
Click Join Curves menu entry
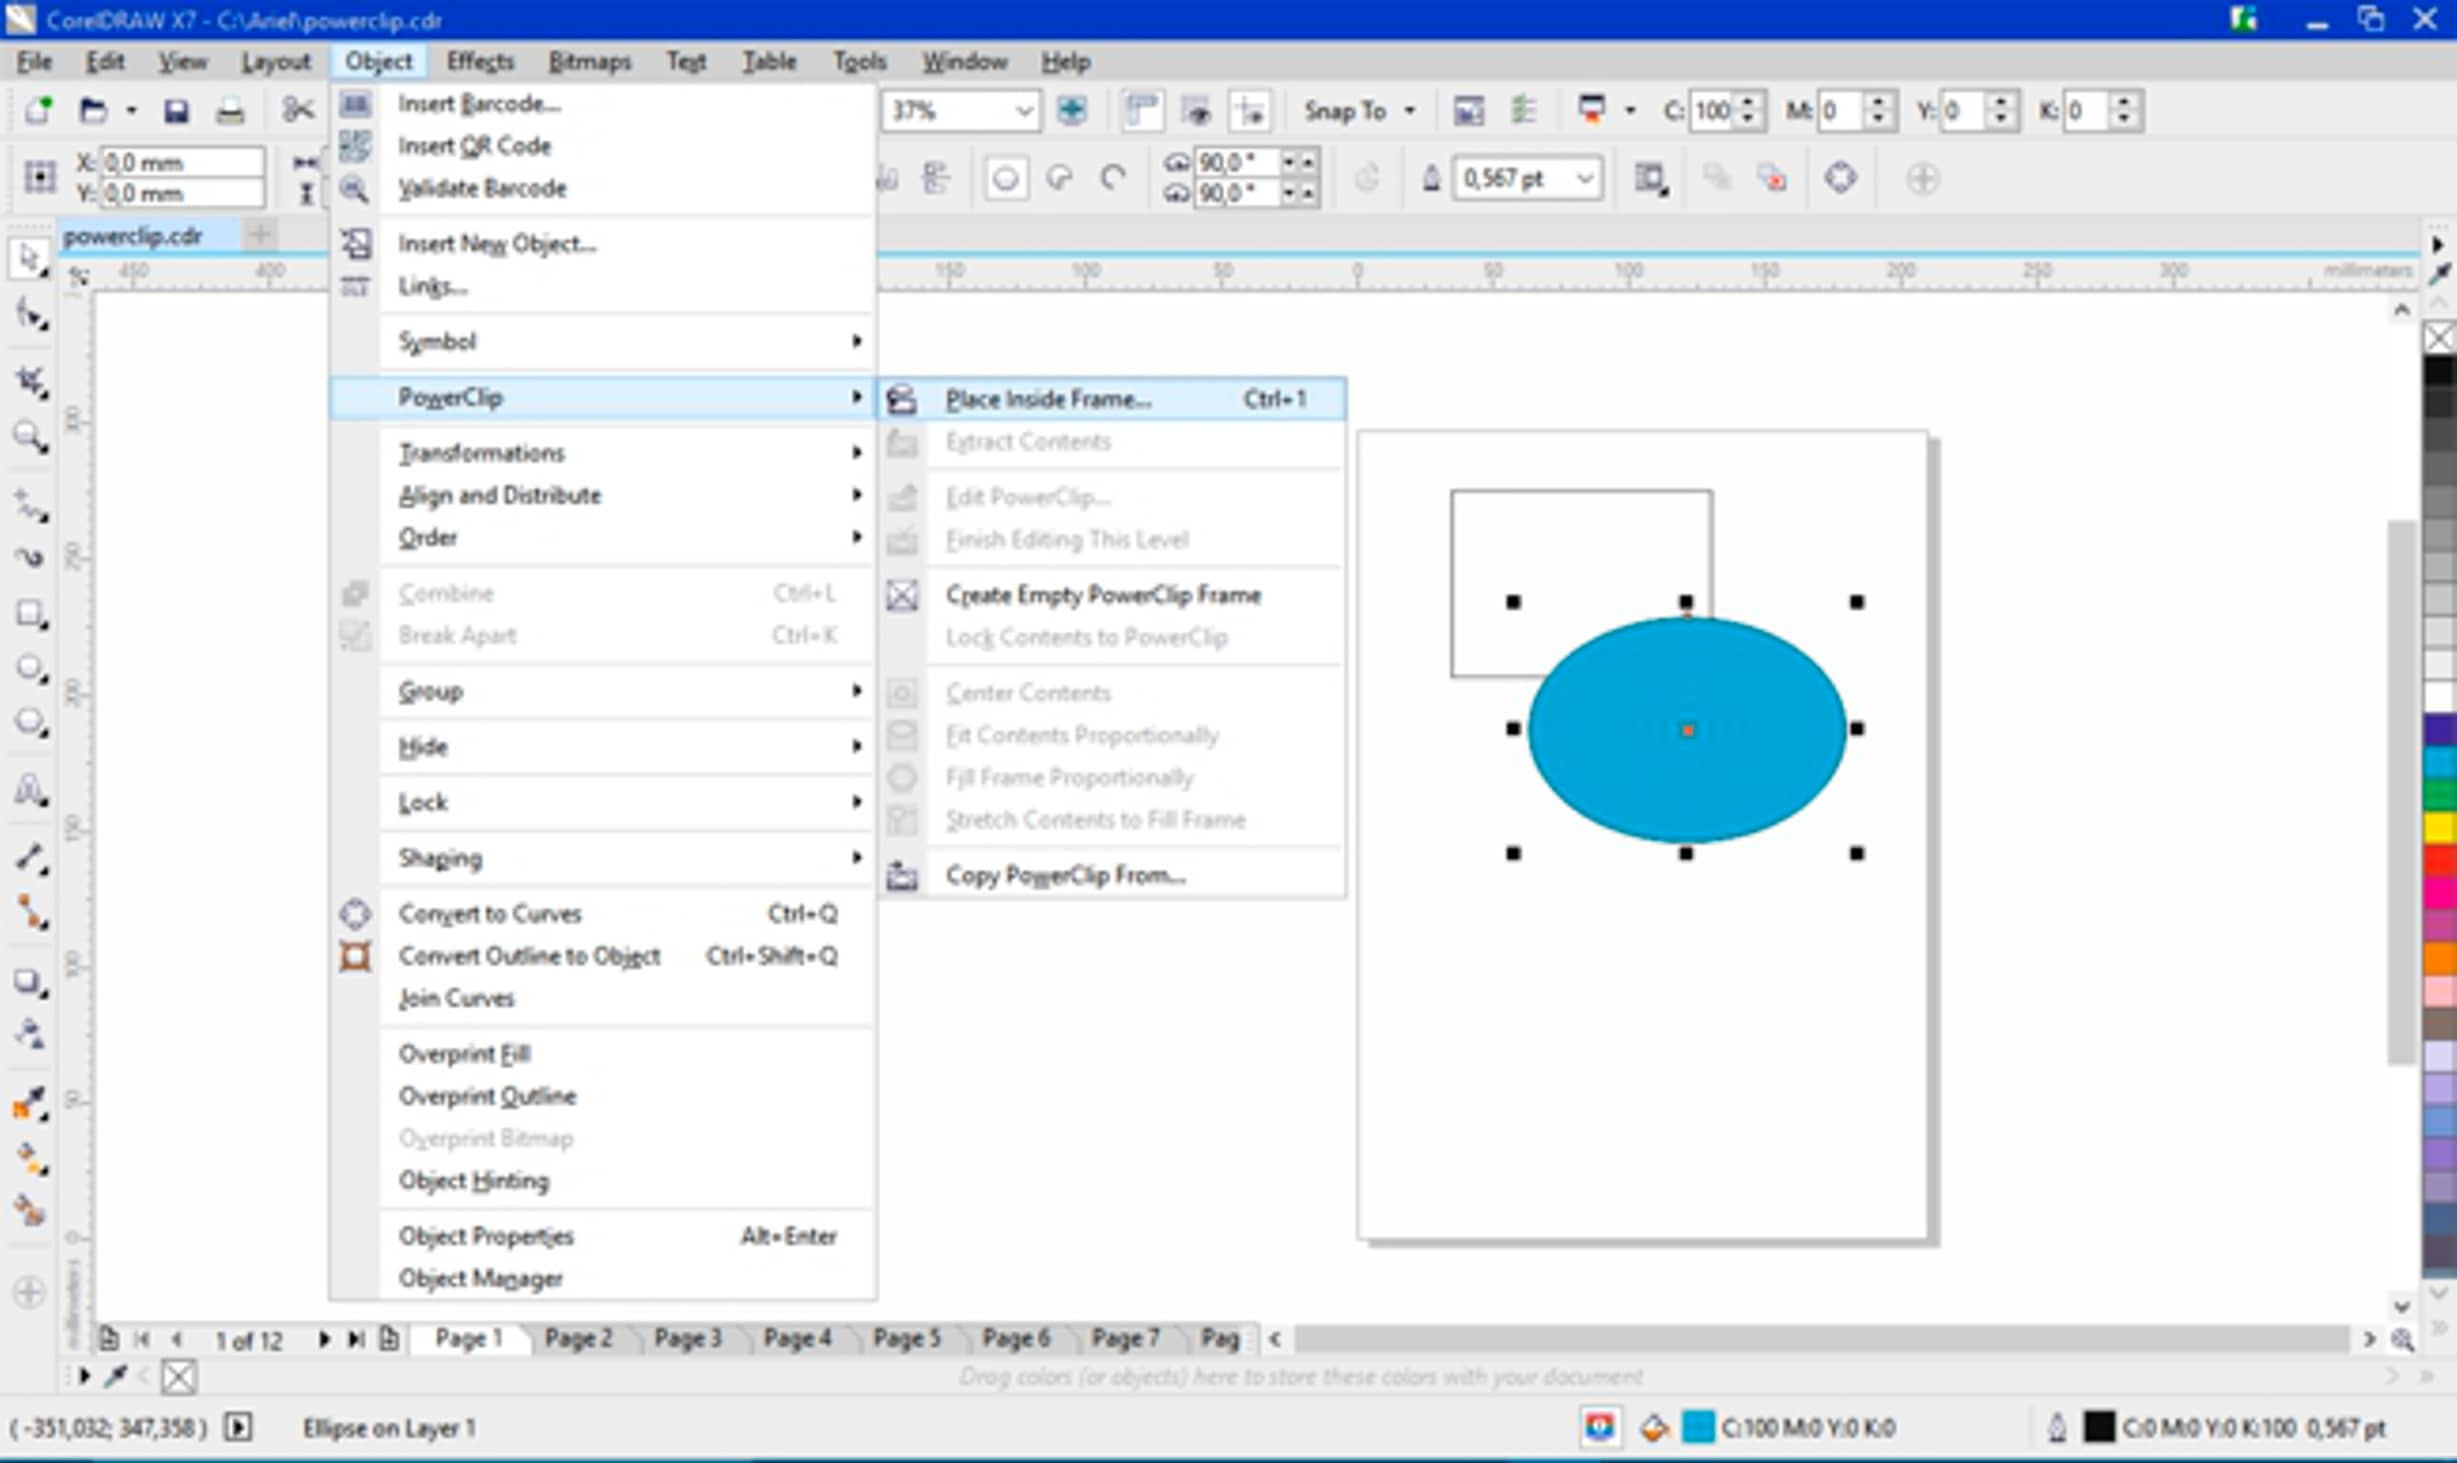click(604, 998)
